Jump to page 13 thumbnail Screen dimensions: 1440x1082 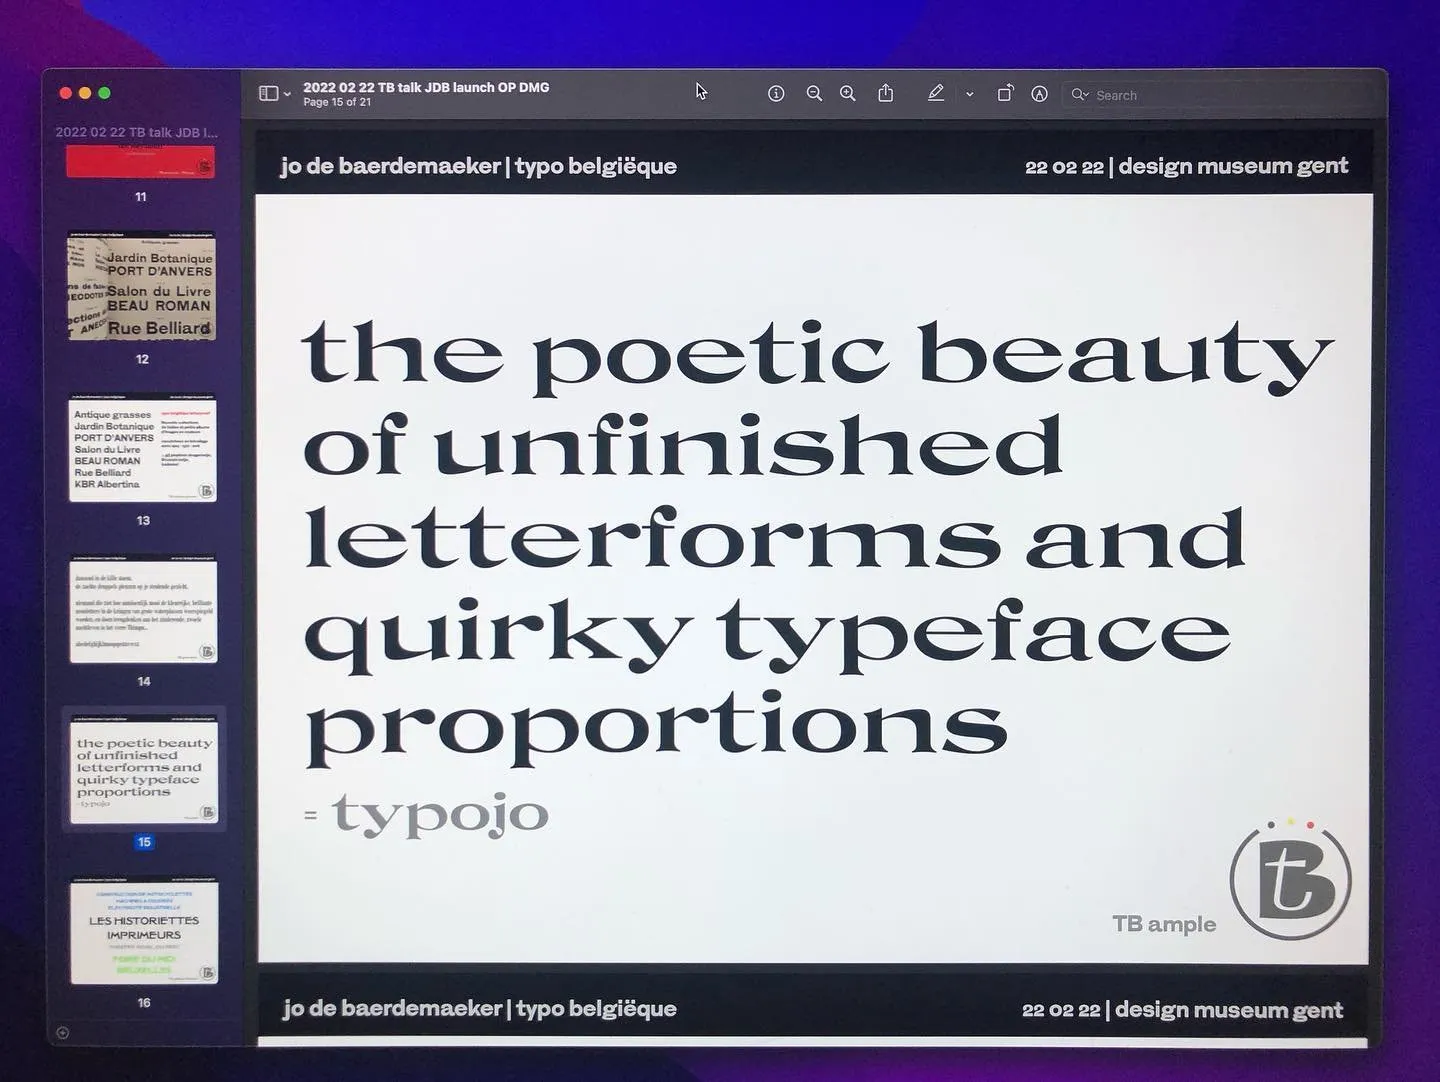pos(142,450)
